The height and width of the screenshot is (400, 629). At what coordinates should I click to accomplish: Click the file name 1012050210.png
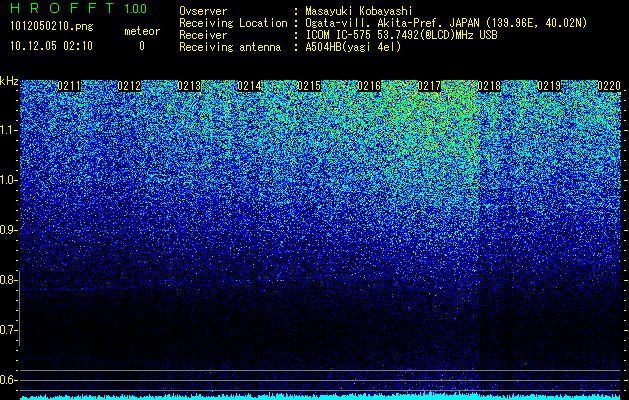pos(51,27)
